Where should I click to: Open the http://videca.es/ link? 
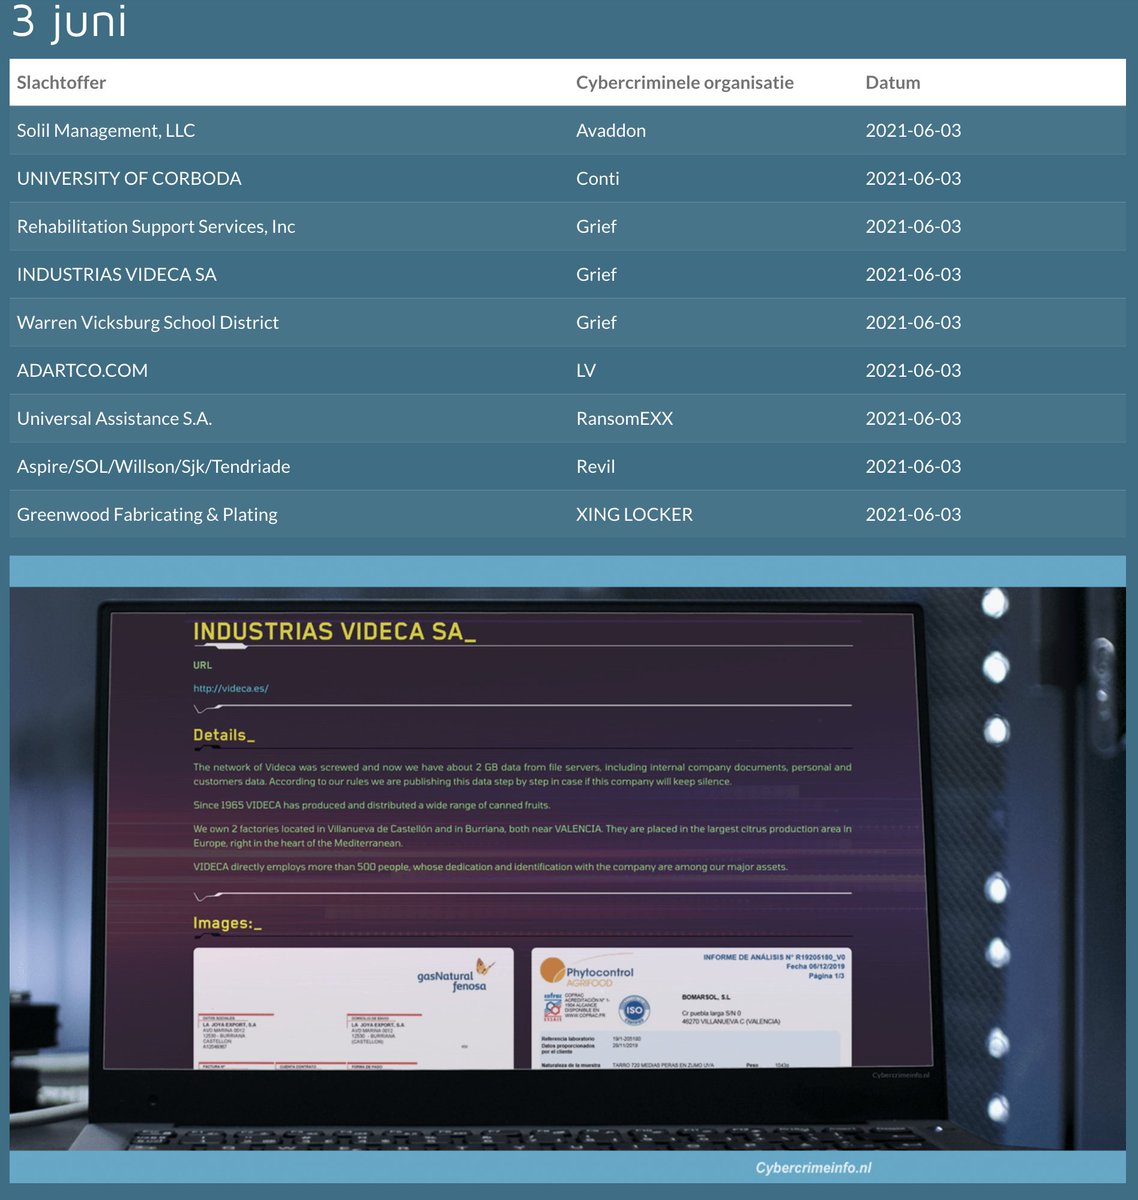231,688
